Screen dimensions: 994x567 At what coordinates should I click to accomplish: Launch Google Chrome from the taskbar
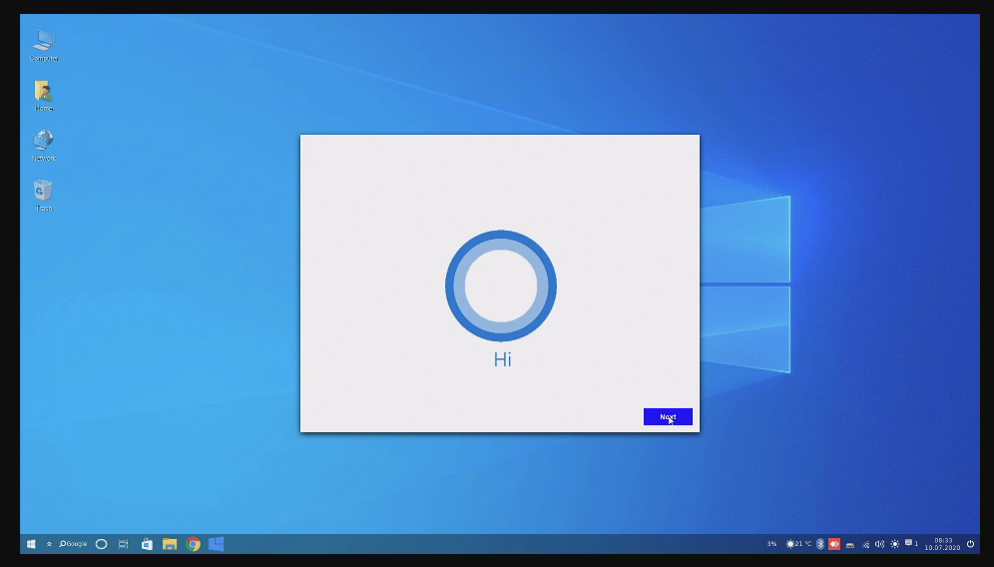(x=193, y=544)
